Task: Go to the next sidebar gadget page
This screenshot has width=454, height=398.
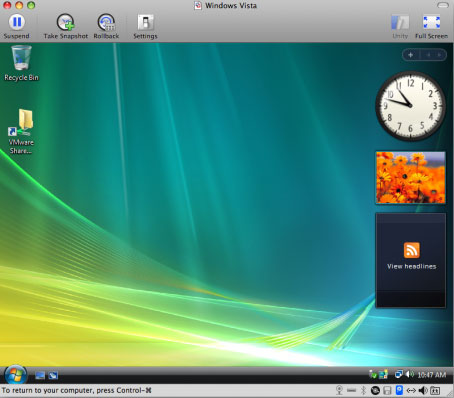Action: coord(440,55)
